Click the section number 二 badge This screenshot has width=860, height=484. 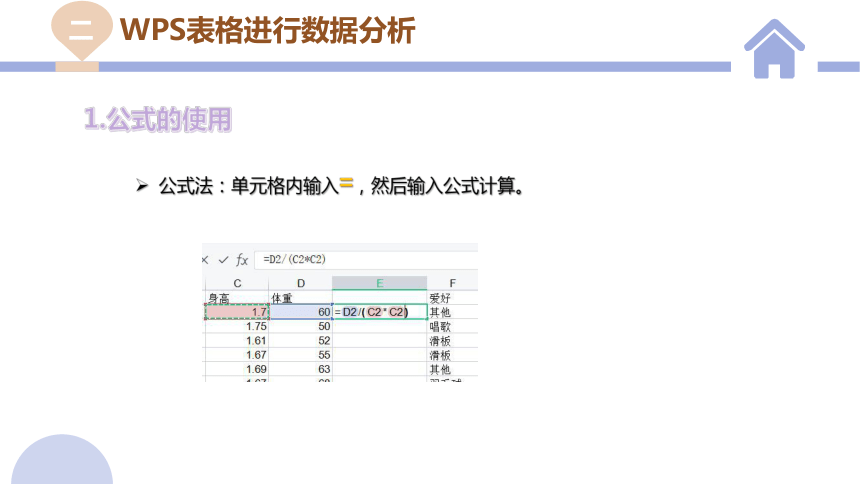click(x=81, y=30)
